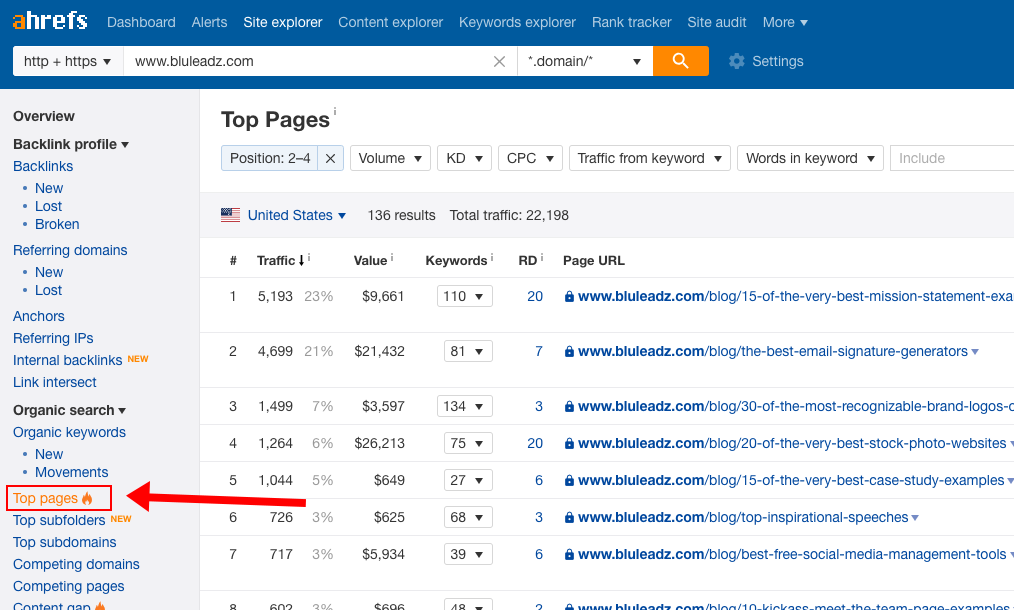This screenshot has height=610, width=1014.
Task: Click the flame icon beside Top pages
Action: click(87, 497)
